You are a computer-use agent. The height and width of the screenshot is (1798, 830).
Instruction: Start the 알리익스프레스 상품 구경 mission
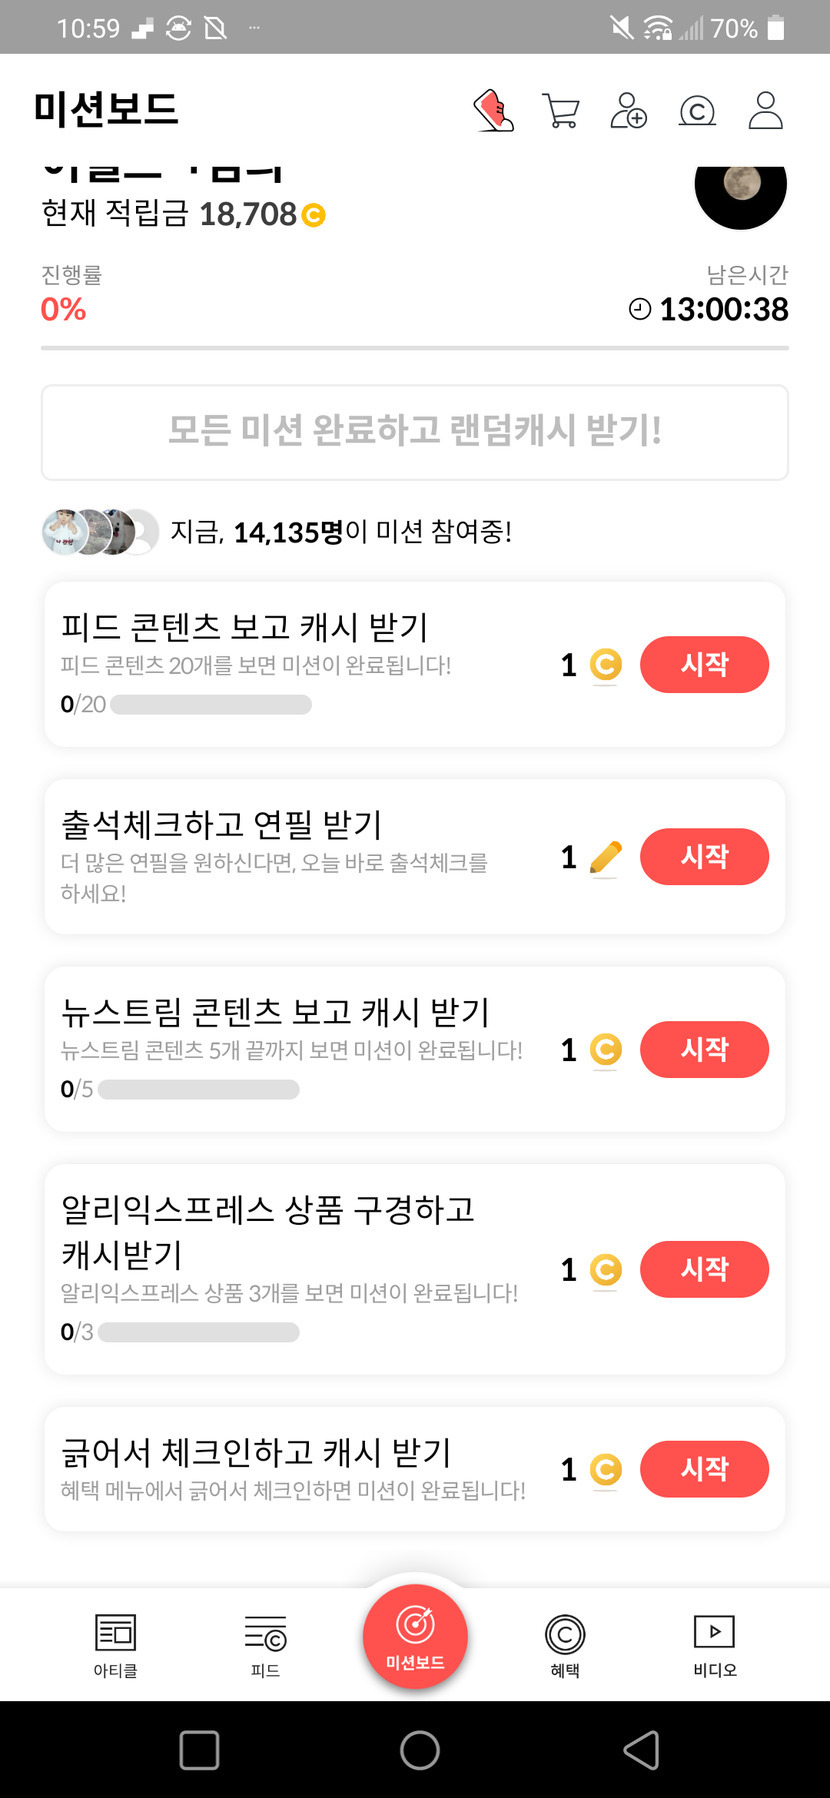click(704, 1269)
